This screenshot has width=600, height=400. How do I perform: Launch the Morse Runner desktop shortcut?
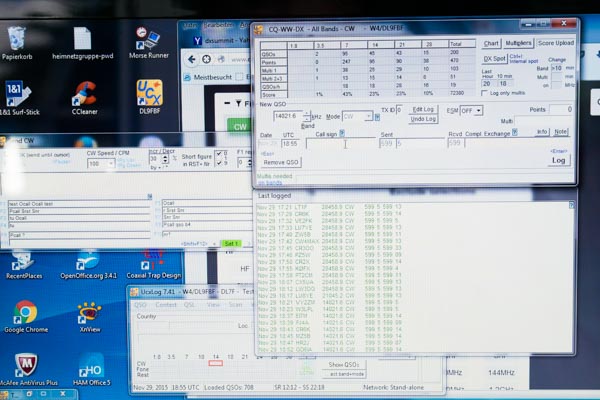(149, 40)
